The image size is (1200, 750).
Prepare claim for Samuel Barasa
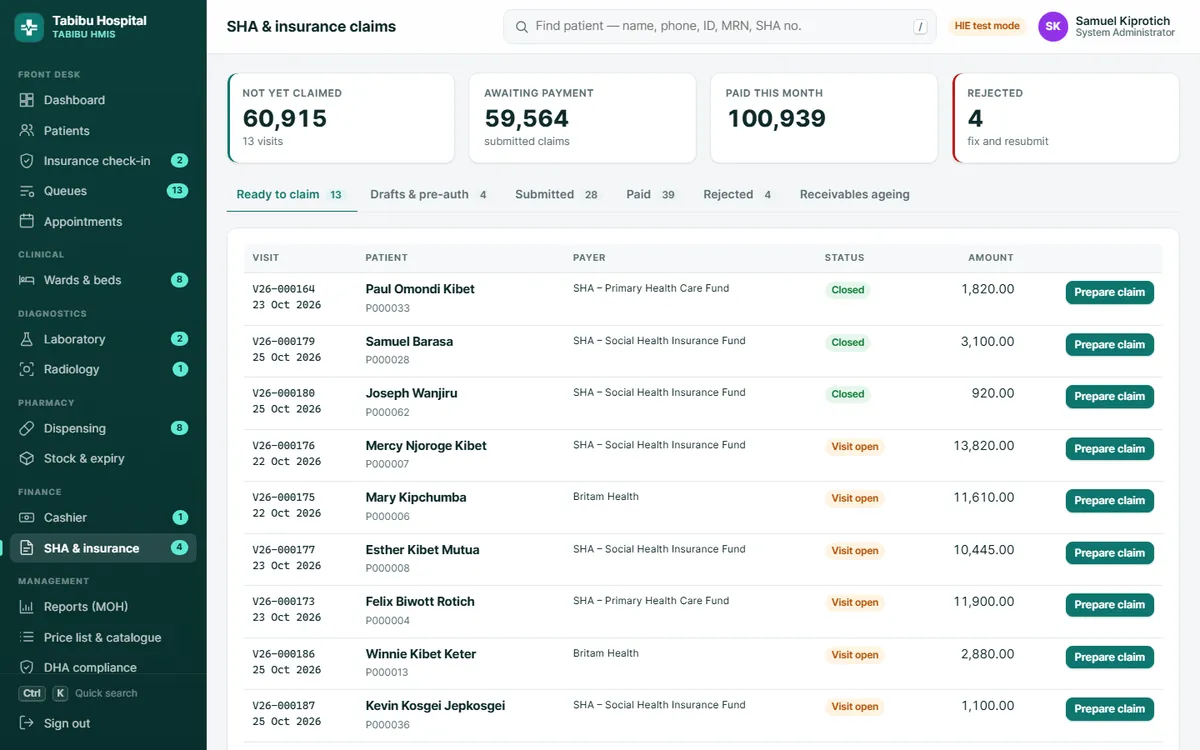(x=1110, y=344)
